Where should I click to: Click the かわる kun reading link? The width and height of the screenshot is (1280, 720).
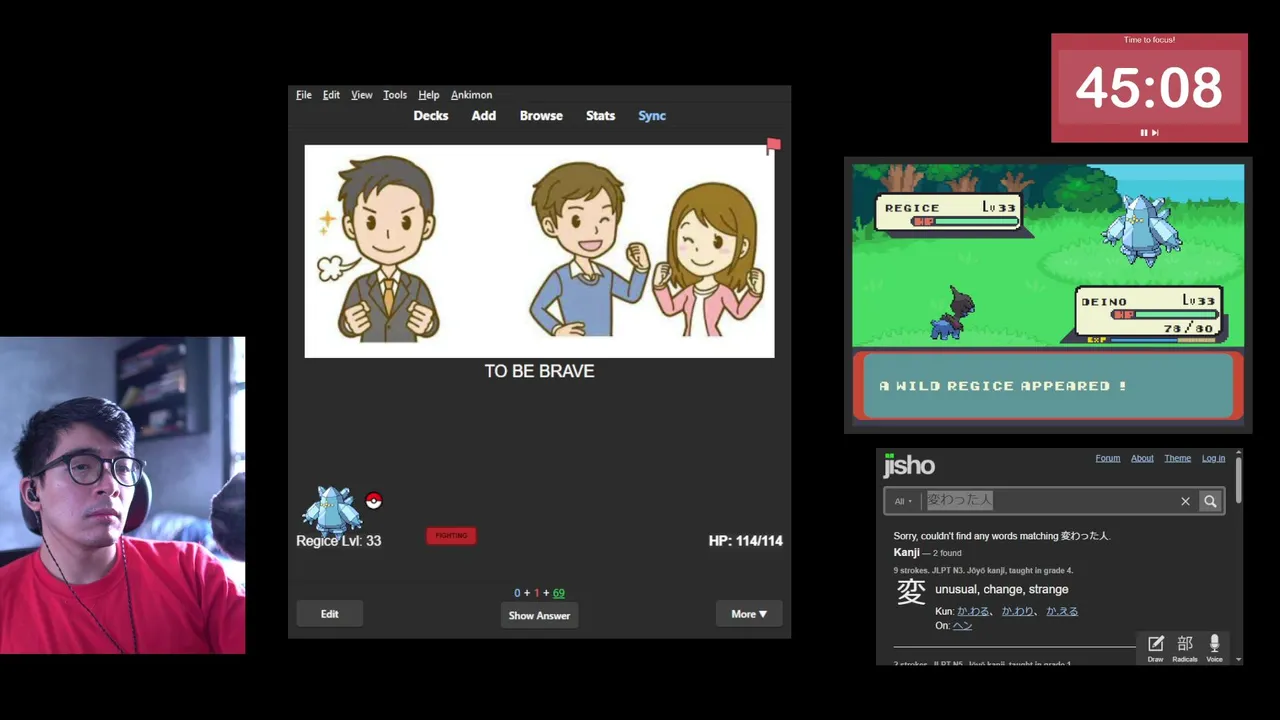[973, 611]
